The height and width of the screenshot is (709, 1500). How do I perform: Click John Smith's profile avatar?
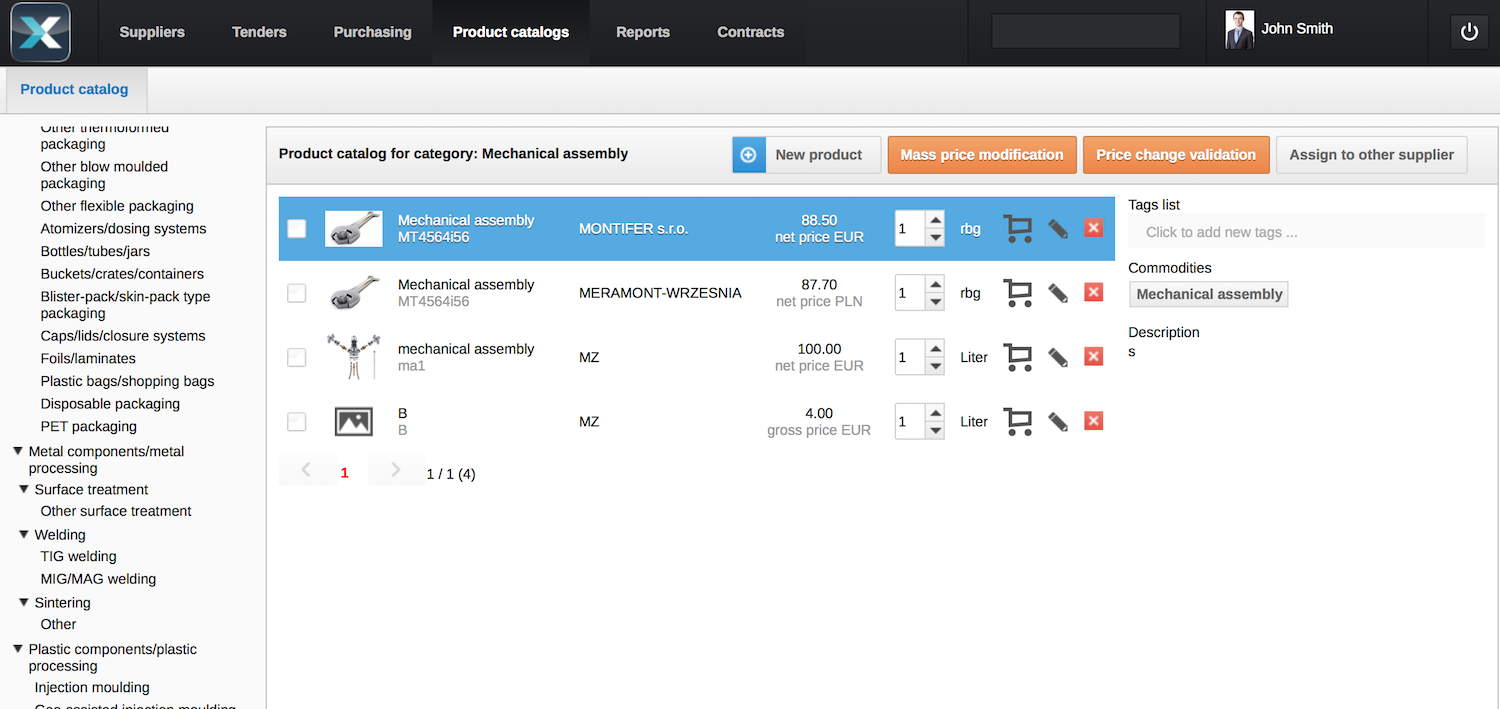(x=1239, y=30)
